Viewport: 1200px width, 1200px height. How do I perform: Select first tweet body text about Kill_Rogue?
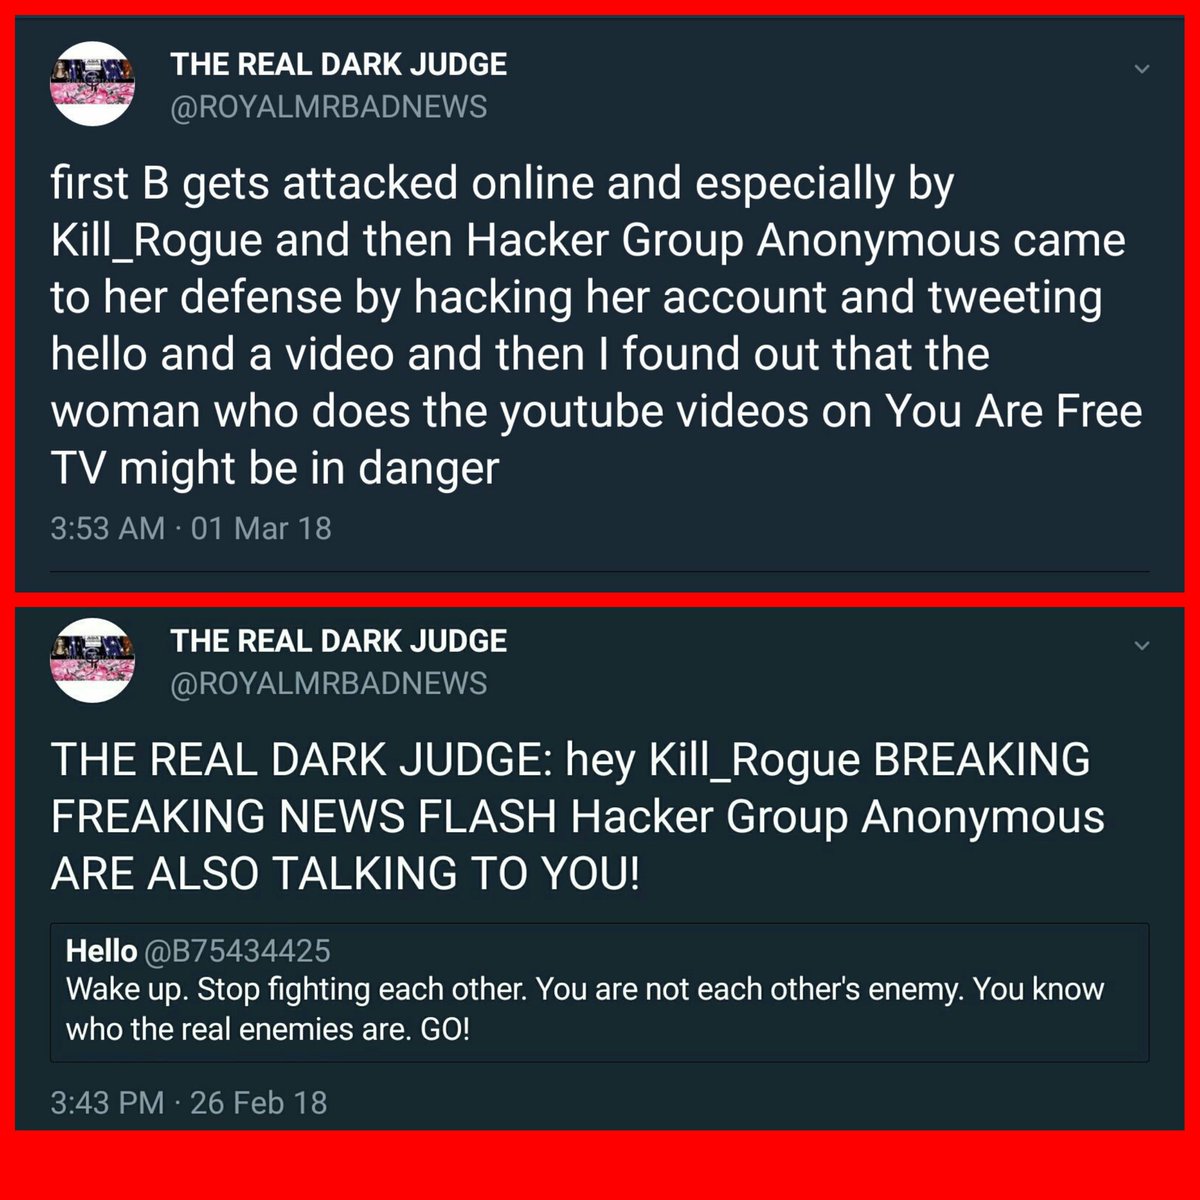click(x=597, y=326)
